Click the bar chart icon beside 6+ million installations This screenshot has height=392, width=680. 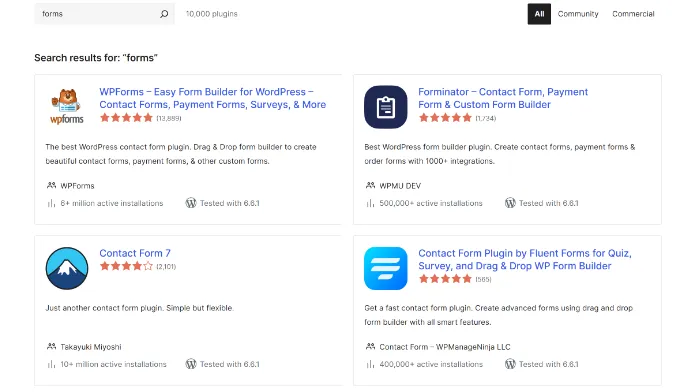click(51, 203)
